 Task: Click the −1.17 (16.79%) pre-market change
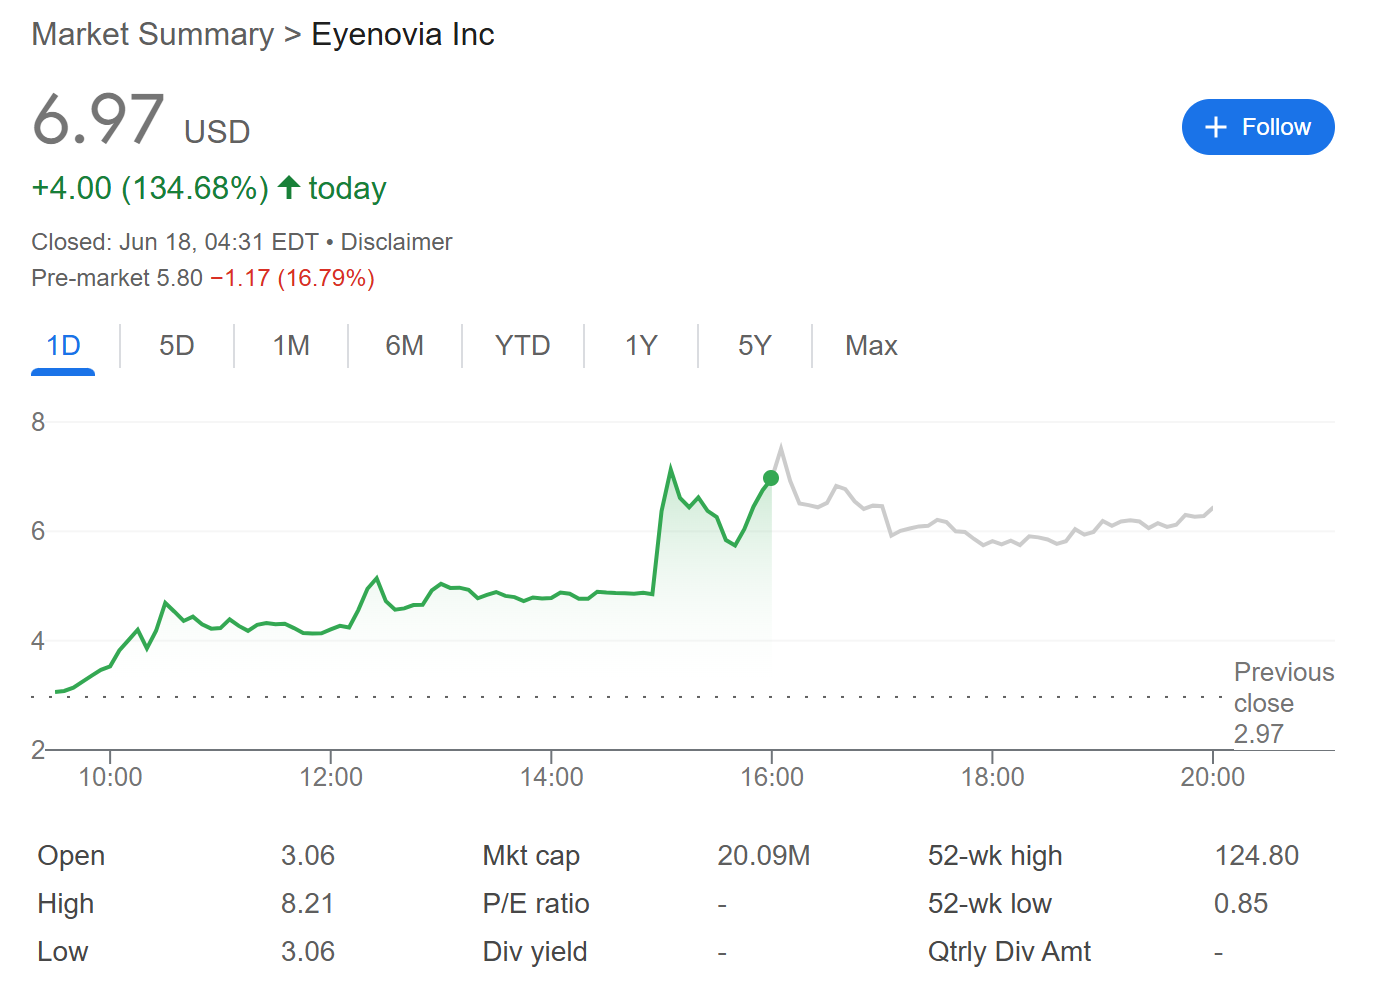pos(292,278)
